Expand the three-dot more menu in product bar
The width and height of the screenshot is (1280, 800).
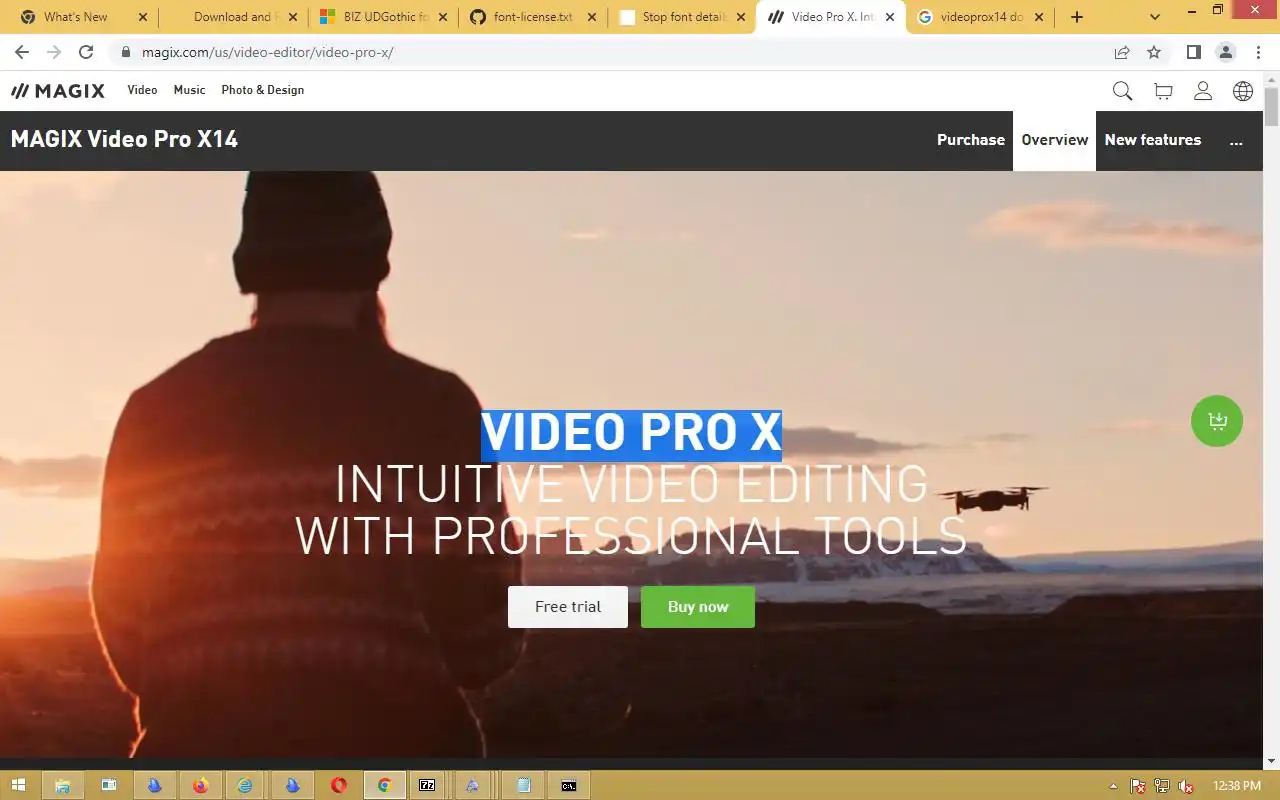[x=1236, y=141]
